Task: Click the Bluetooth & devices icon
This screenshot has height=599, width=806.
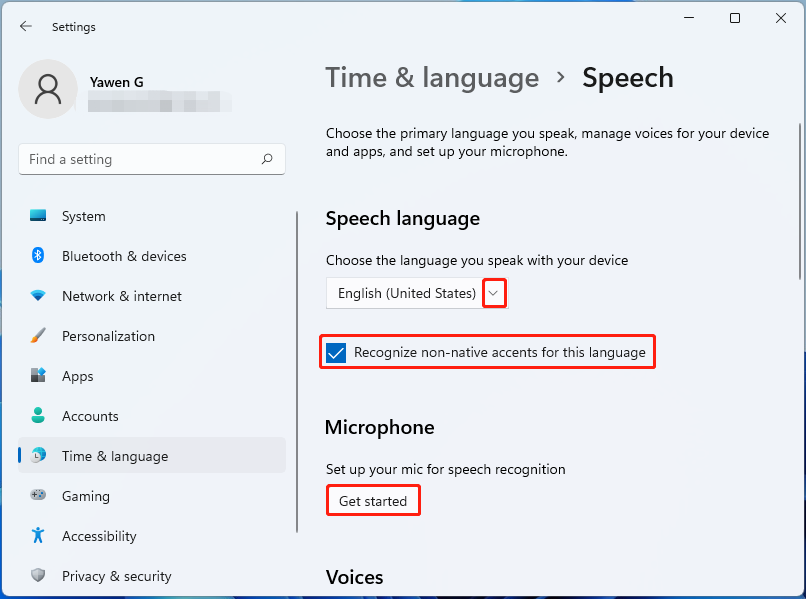Action: (38, 256)
